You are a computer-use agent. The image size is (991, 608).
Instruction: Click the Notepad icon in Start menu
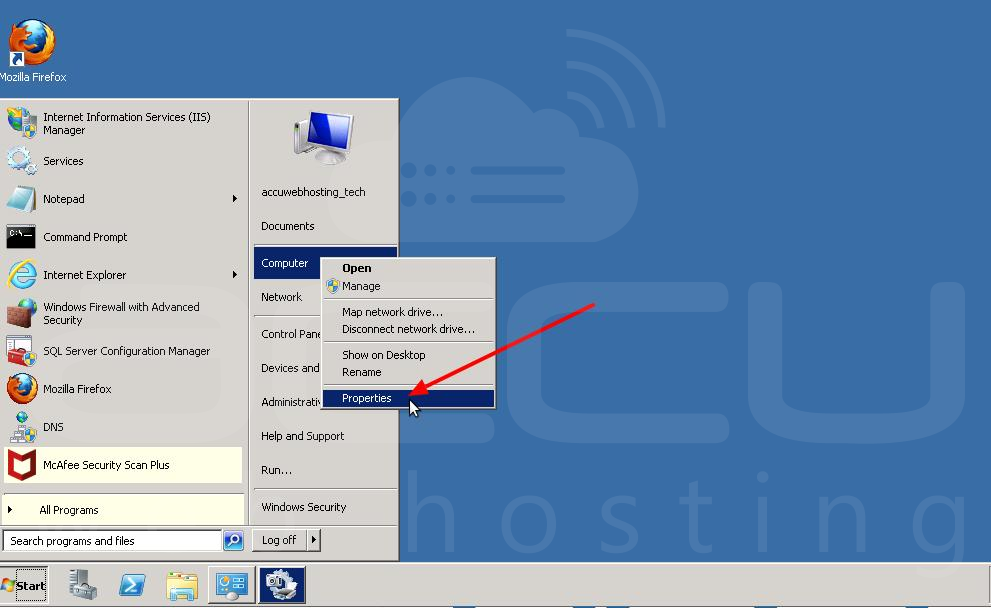21,198
